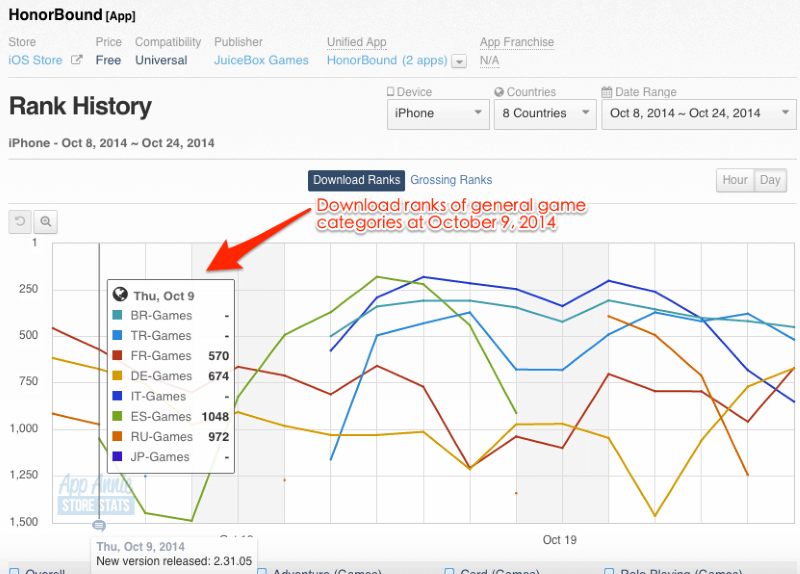The image size is (800, 574).
Task: Open the HonorBound (2 apps) link
Action: point(387,60)
